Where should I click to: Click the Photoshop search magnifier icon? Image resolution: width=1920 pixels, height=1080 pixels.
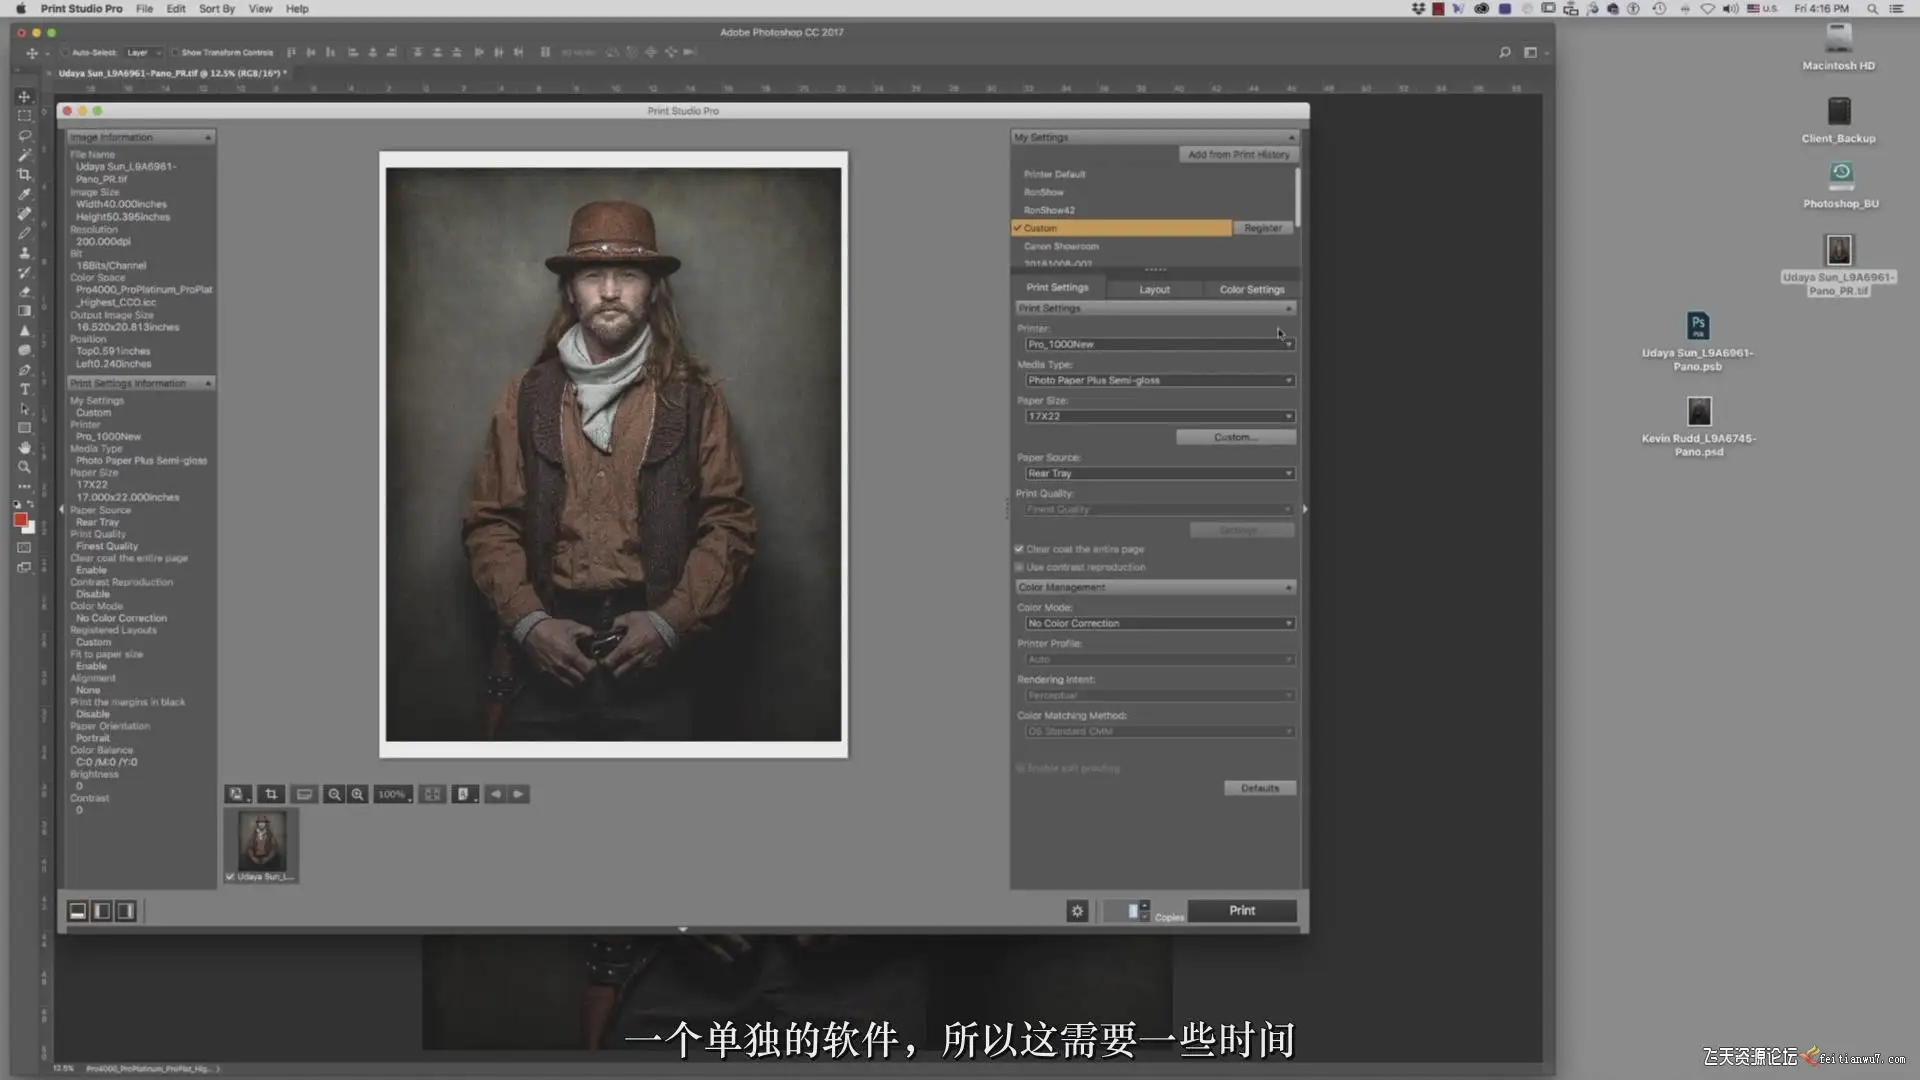tap(1504, 52)
